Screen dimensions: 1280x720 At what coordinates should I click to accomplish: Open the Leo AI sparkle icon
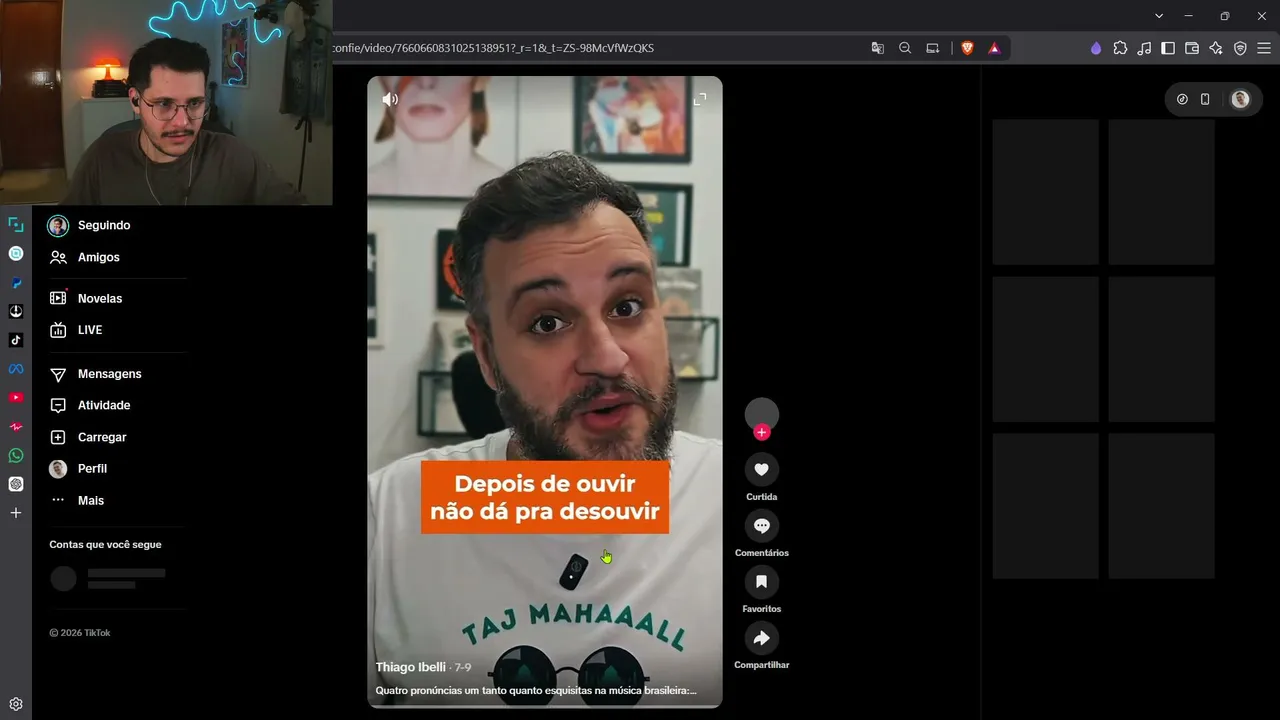point(1216,48)
